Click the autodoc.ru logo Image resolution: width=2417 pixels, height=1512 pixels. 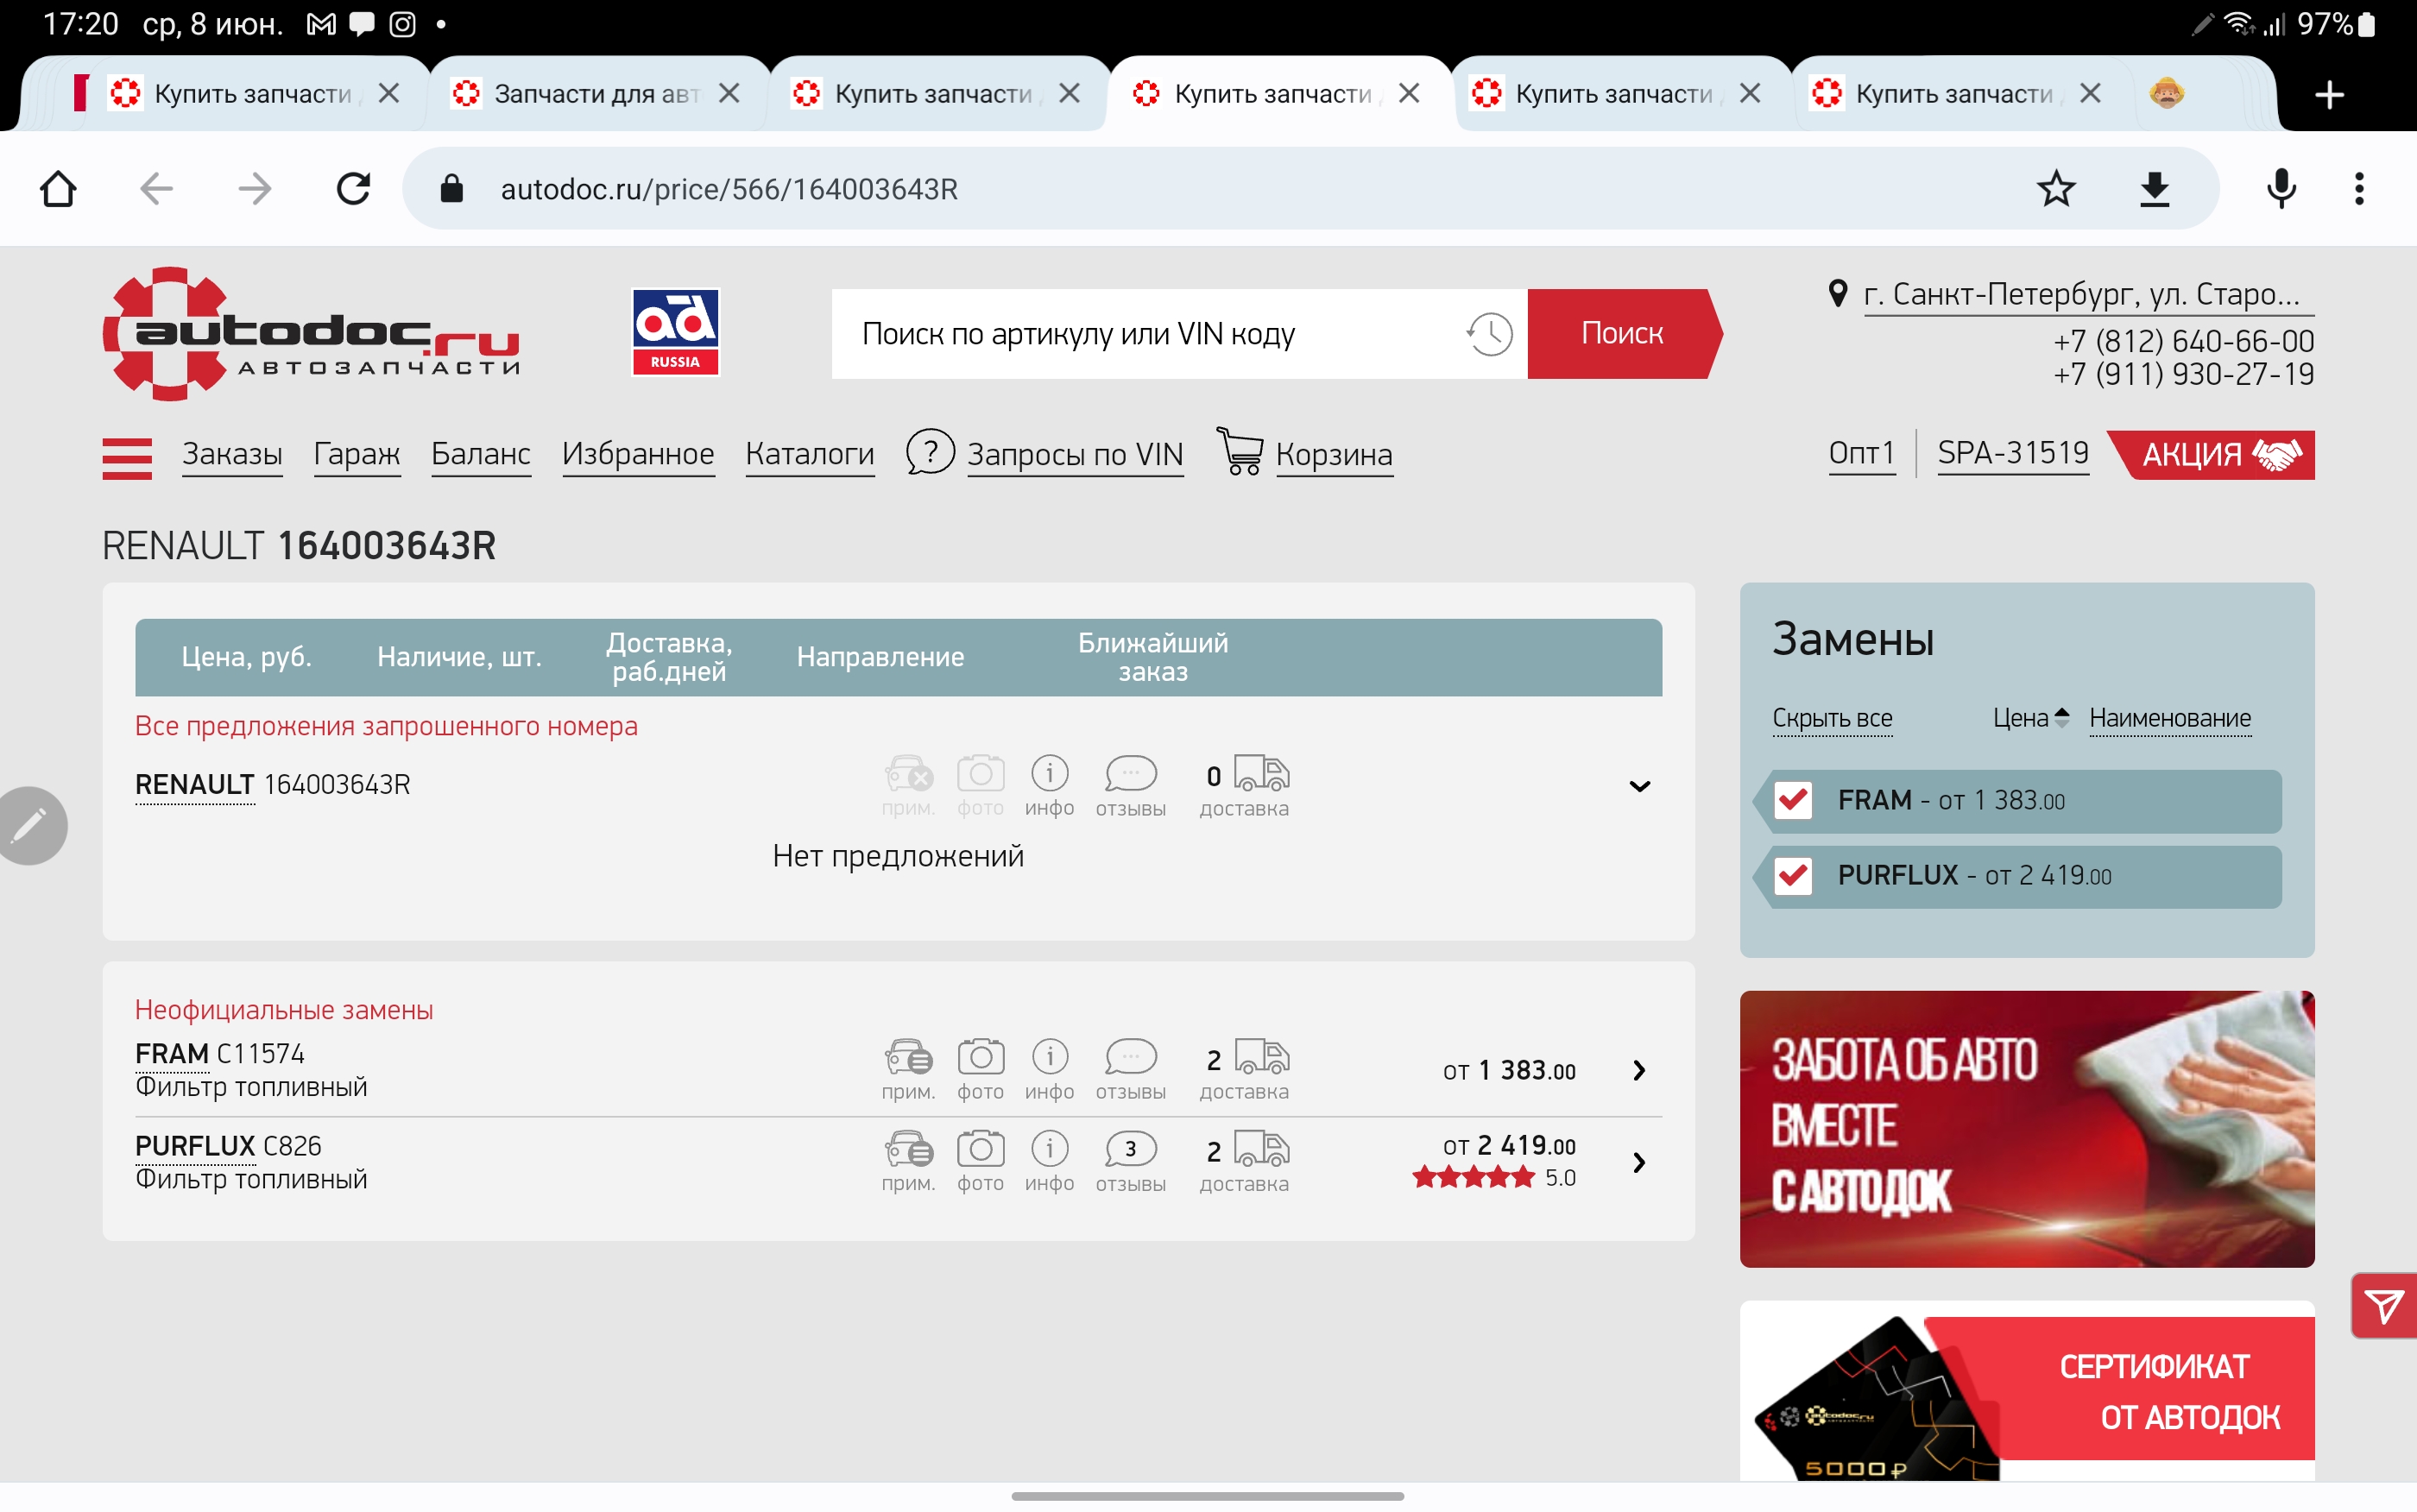(311, 333)
